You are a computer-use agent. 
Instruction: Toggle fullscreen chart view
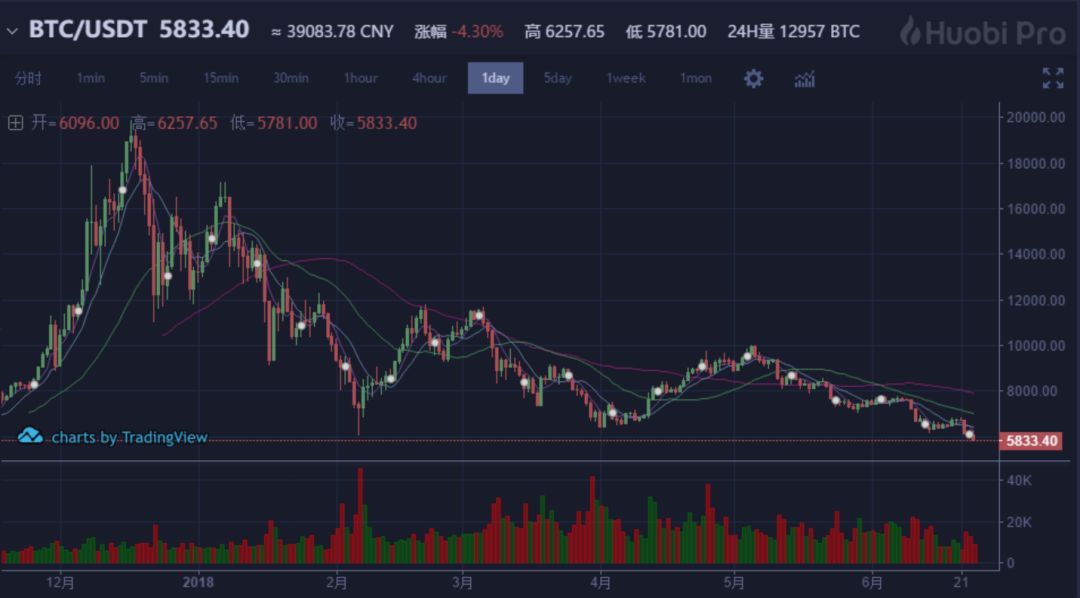[1052, 78]
